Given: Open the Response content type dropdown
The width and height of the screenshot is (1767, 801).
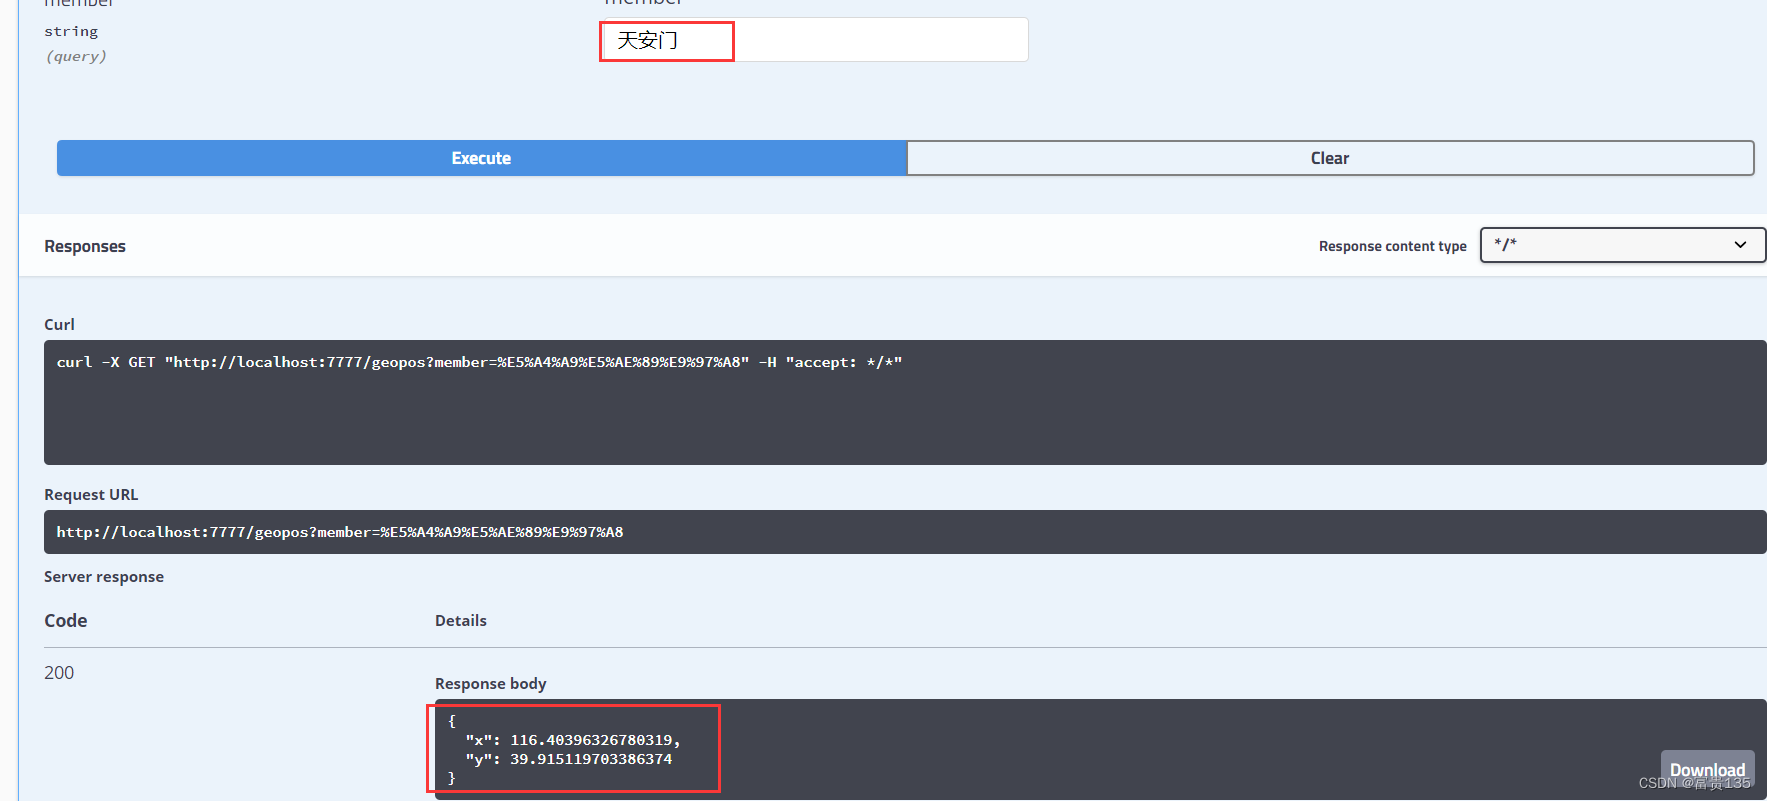Looking at the screenshot, I should (1622, 245).
